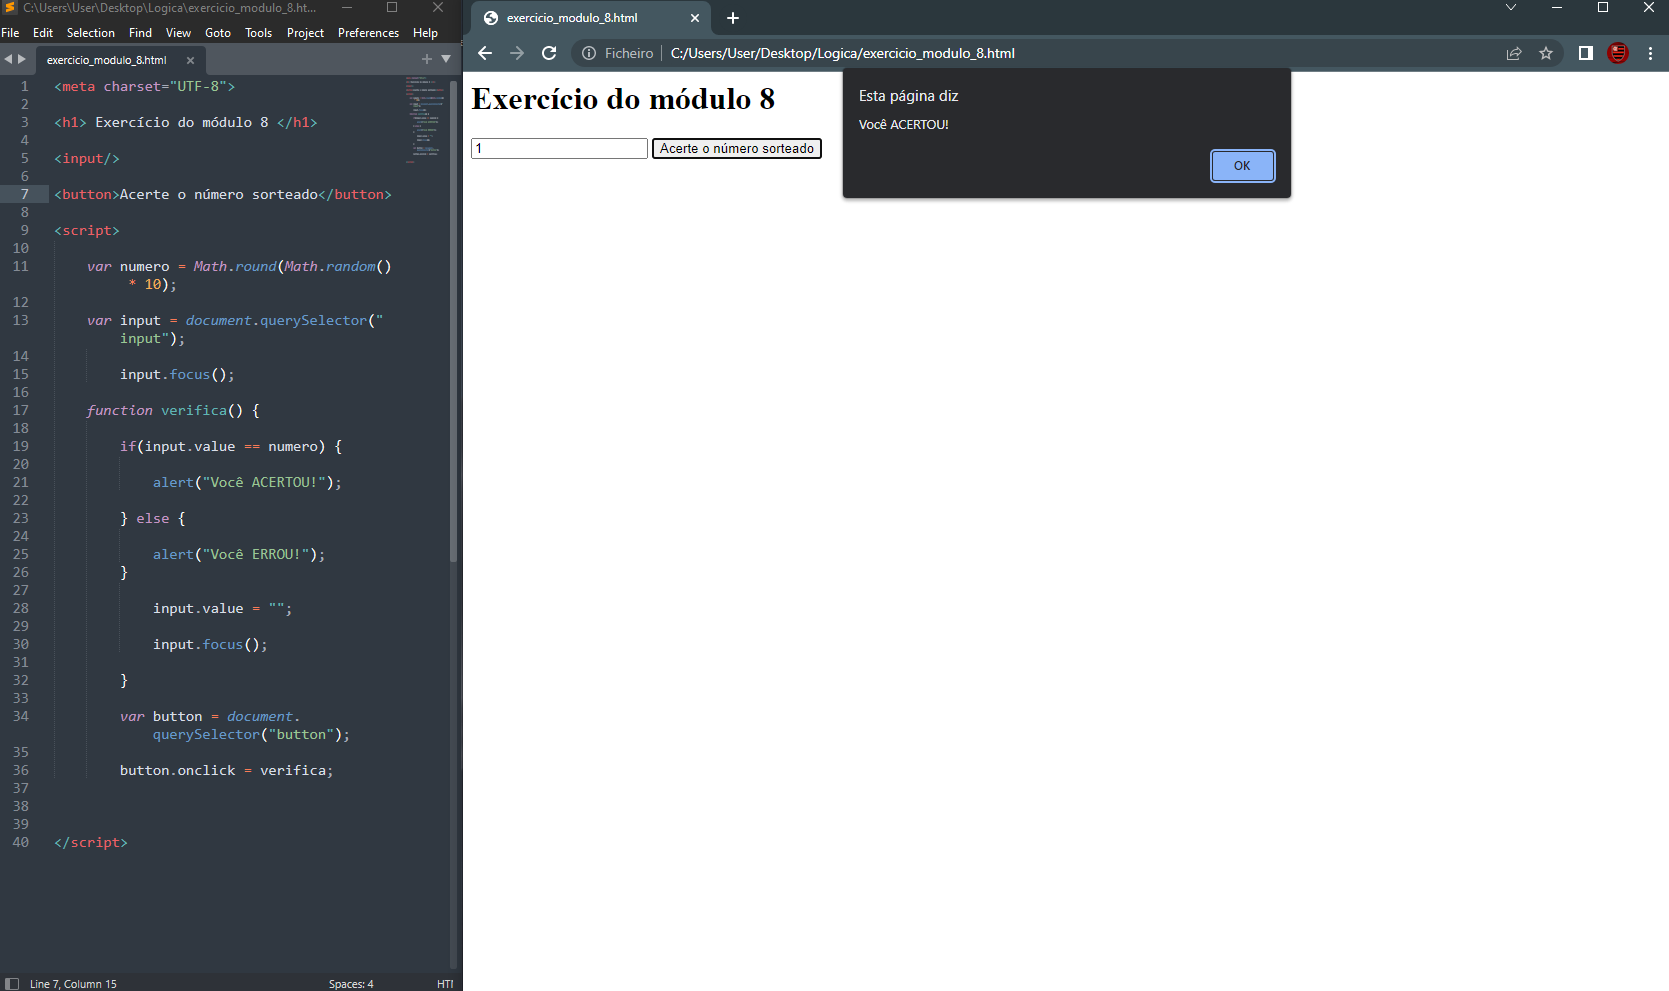
Task: Open the File menu in Sublime Text
Action: click(x=10, y=33)
